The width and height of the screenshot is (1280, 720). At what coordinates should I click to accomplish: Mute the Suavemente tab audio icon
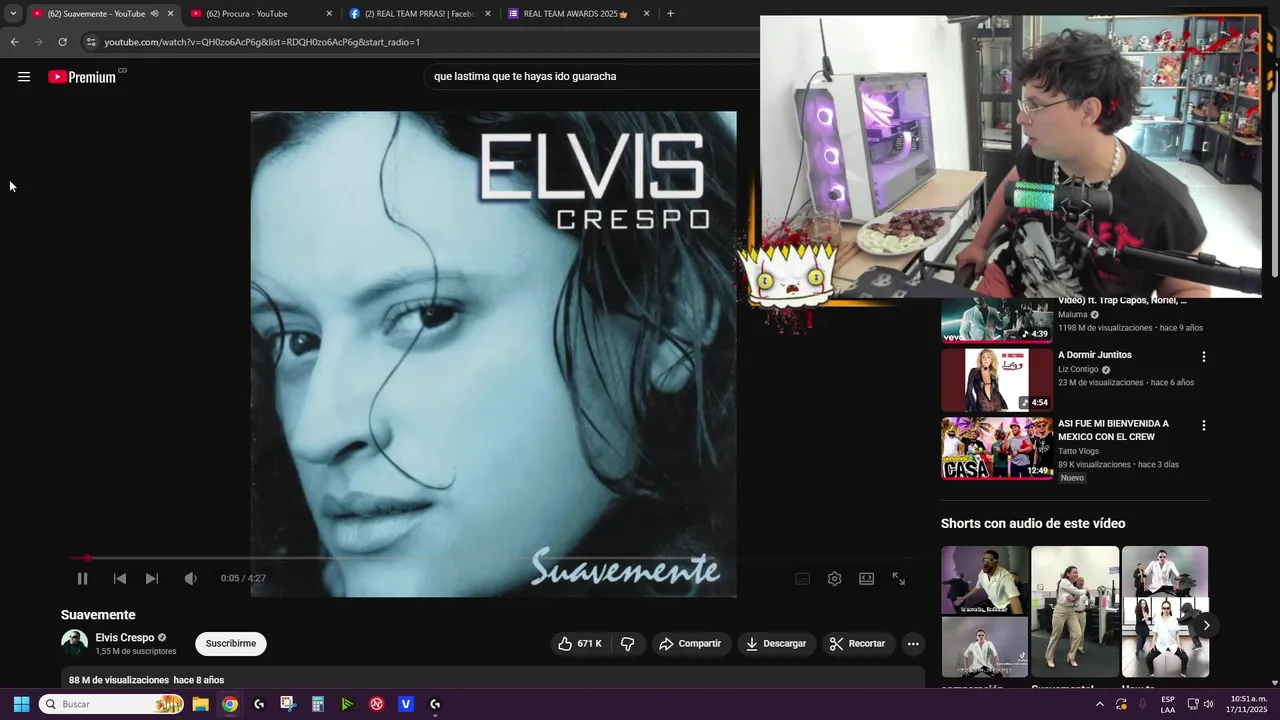pos(155,14)
